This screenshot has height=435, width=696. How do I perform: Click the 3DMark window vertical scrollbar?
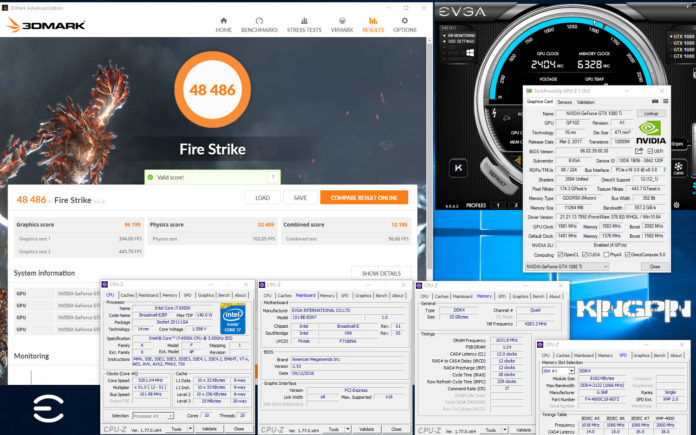[x=429, y=153]
